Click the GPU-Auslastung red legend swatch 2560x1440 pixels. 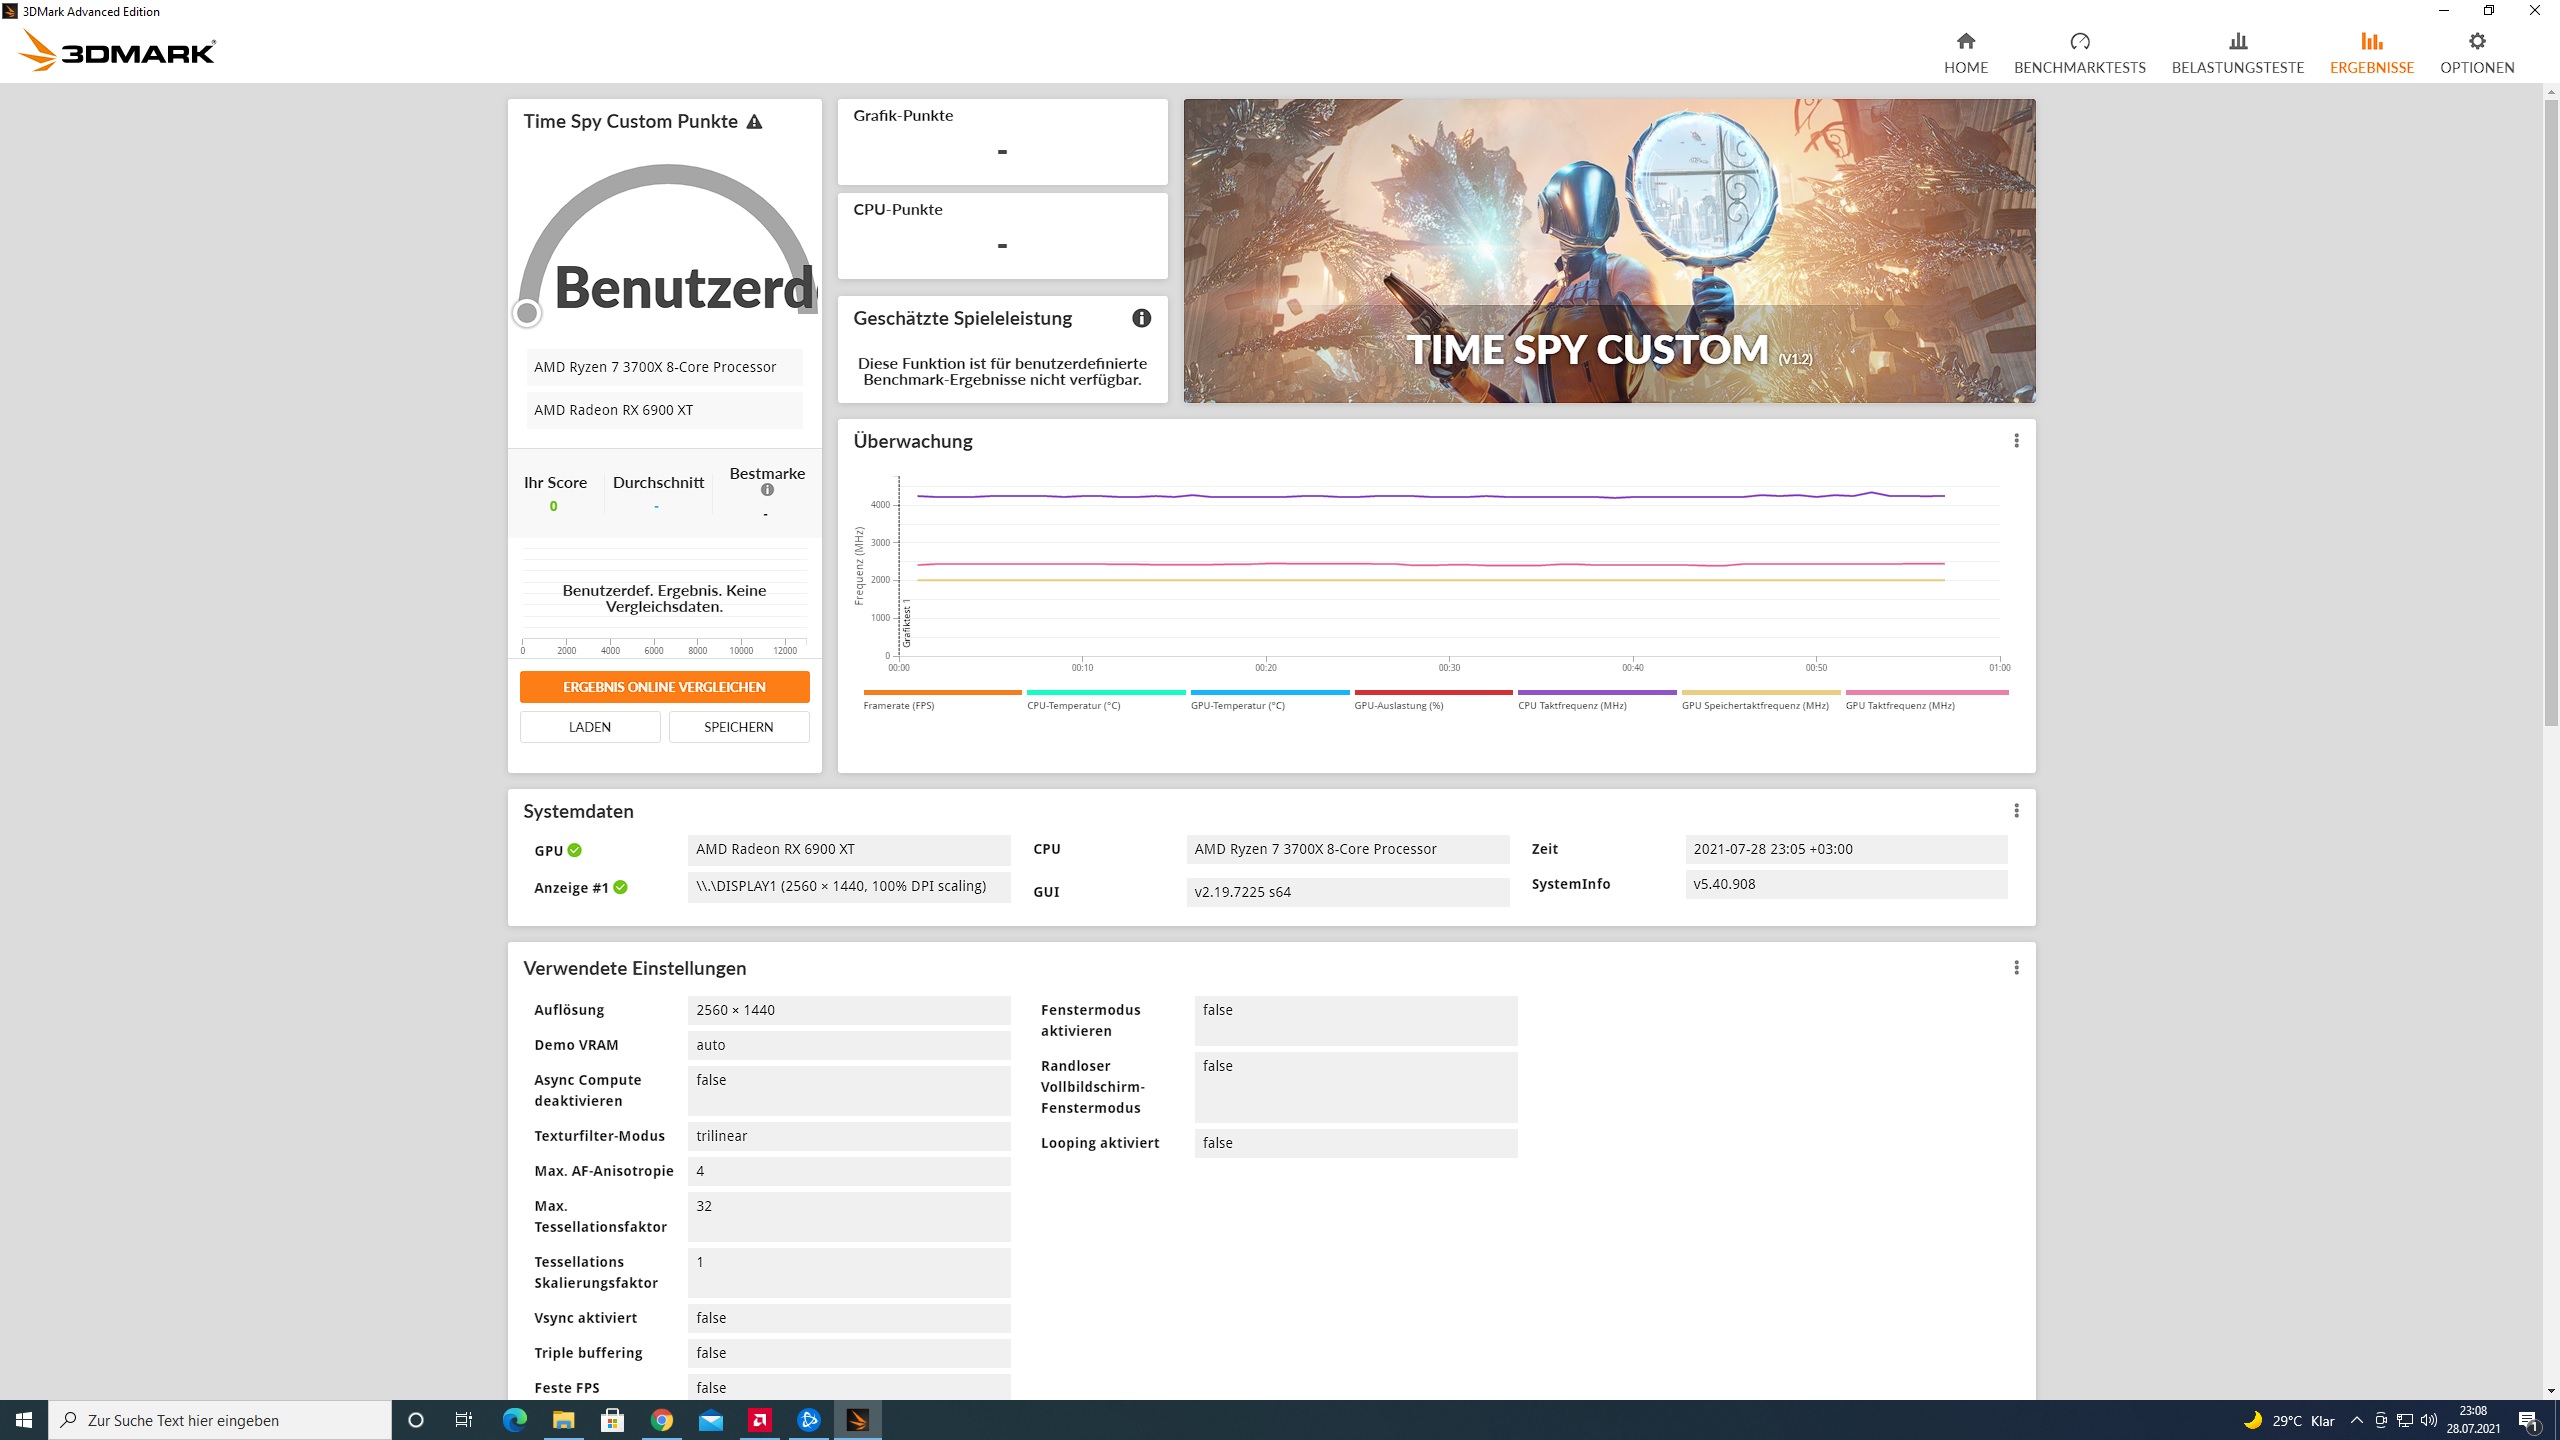(x=1432, y=692)
